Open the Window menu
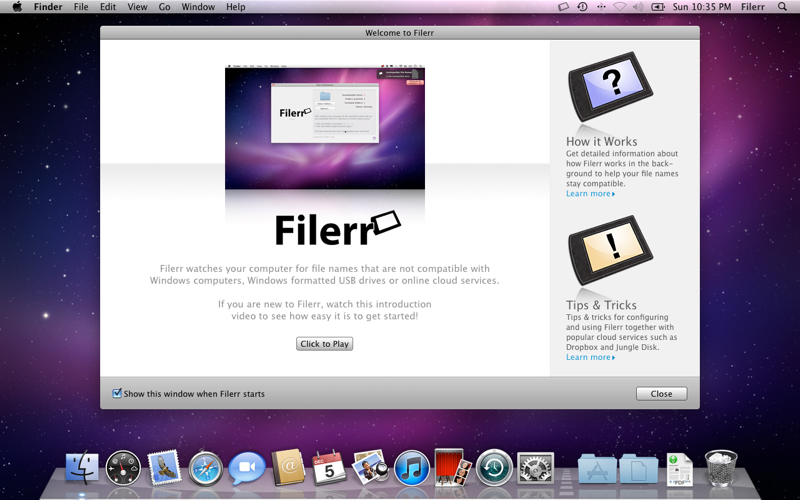 (x=198, y=7)
